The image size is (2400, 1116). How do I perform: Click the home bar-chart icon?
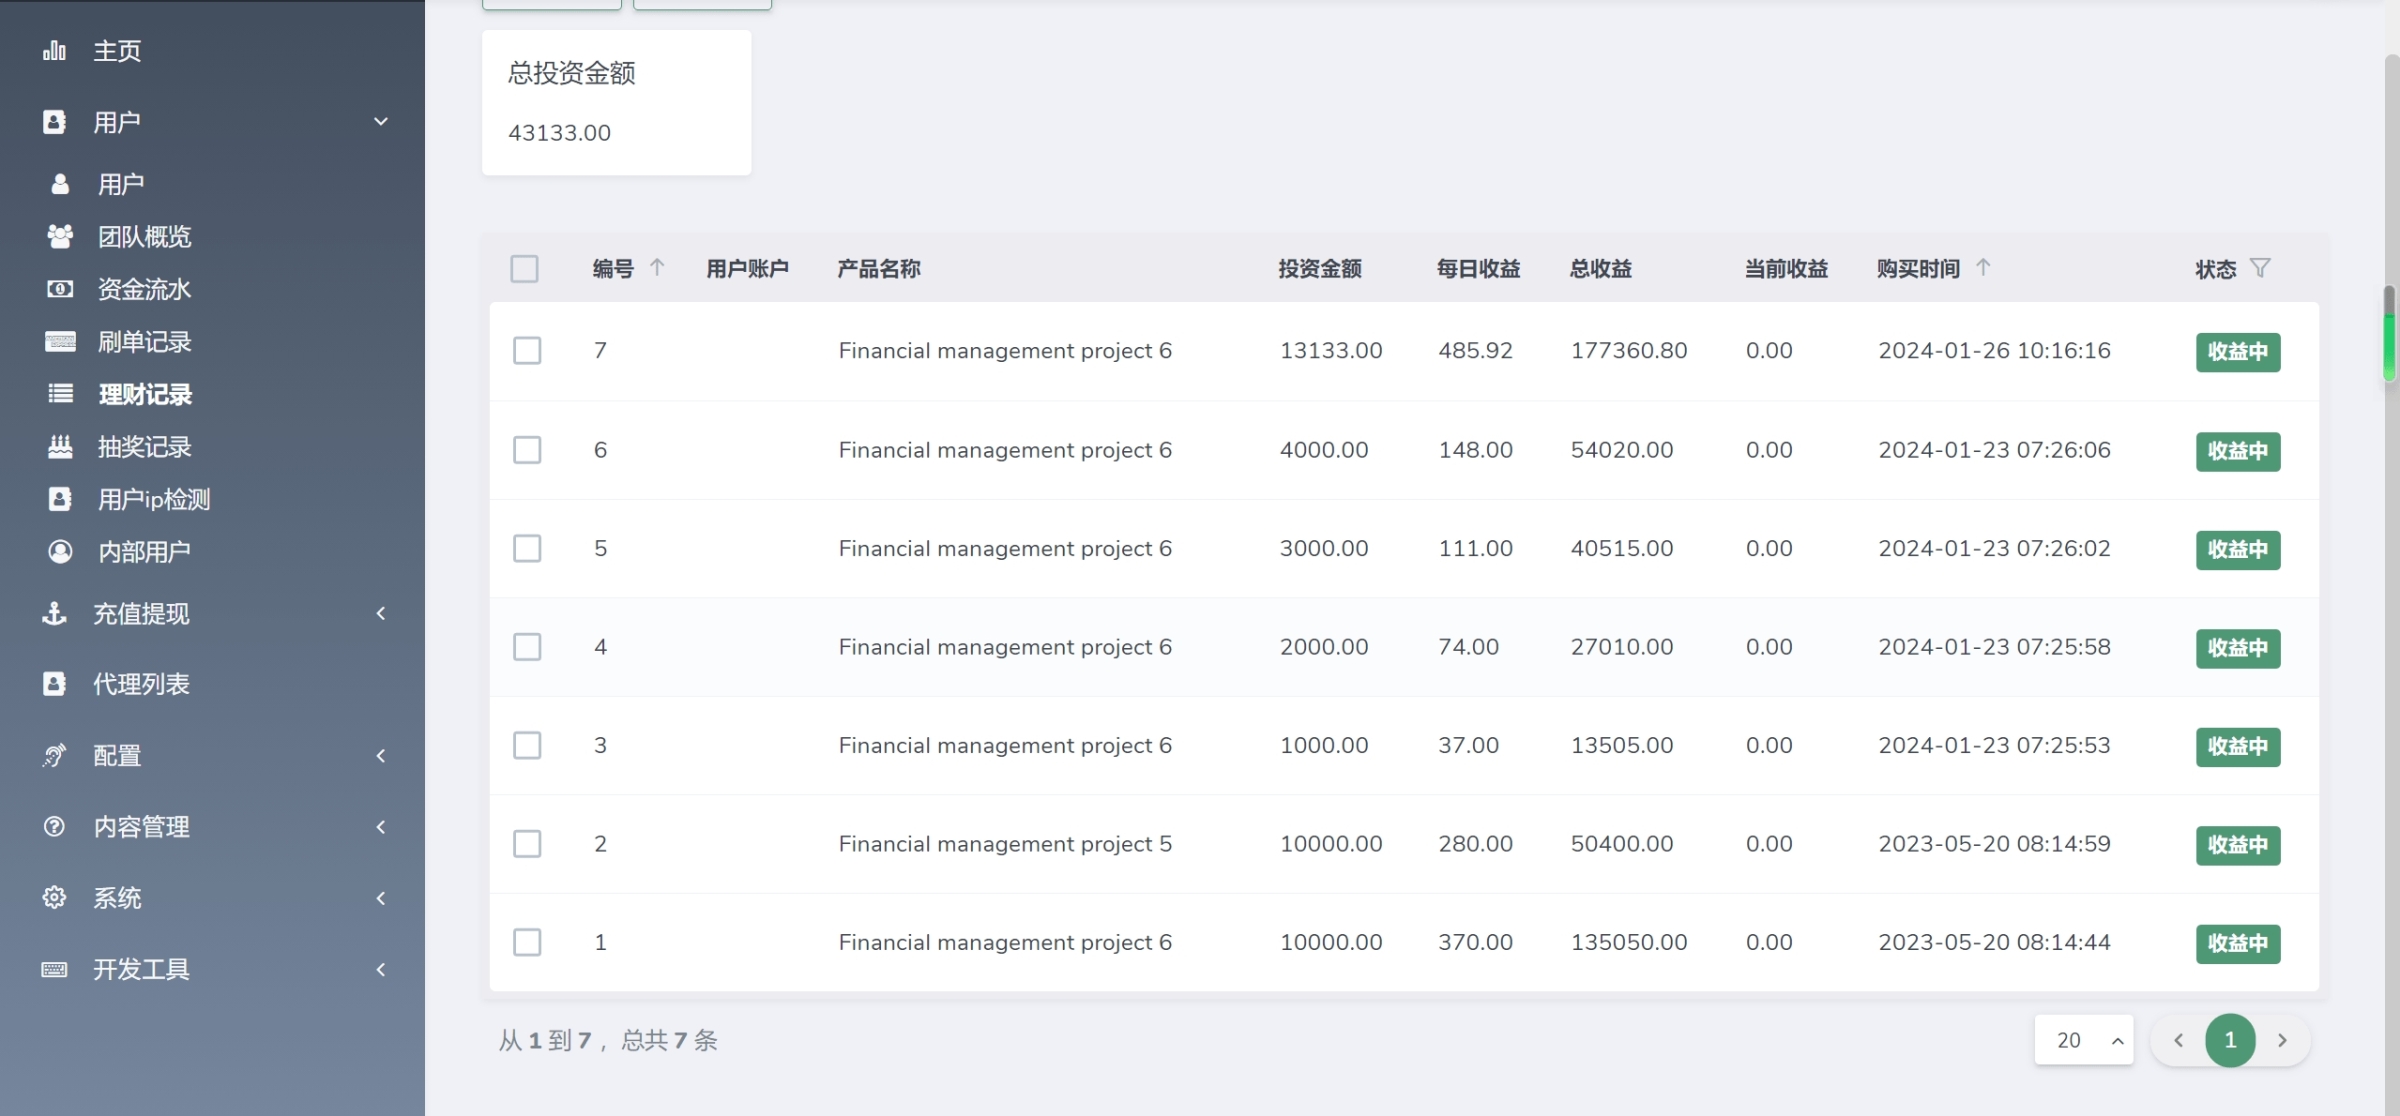tap(54, 51)
